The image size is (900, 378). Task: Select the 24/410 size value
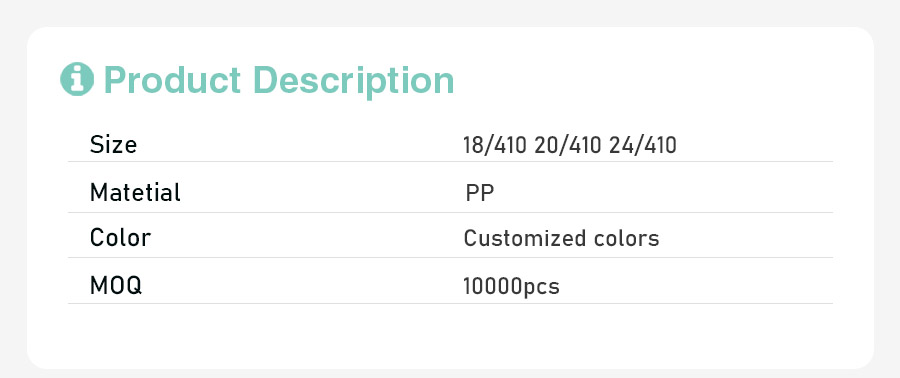(x=643, y=146)
